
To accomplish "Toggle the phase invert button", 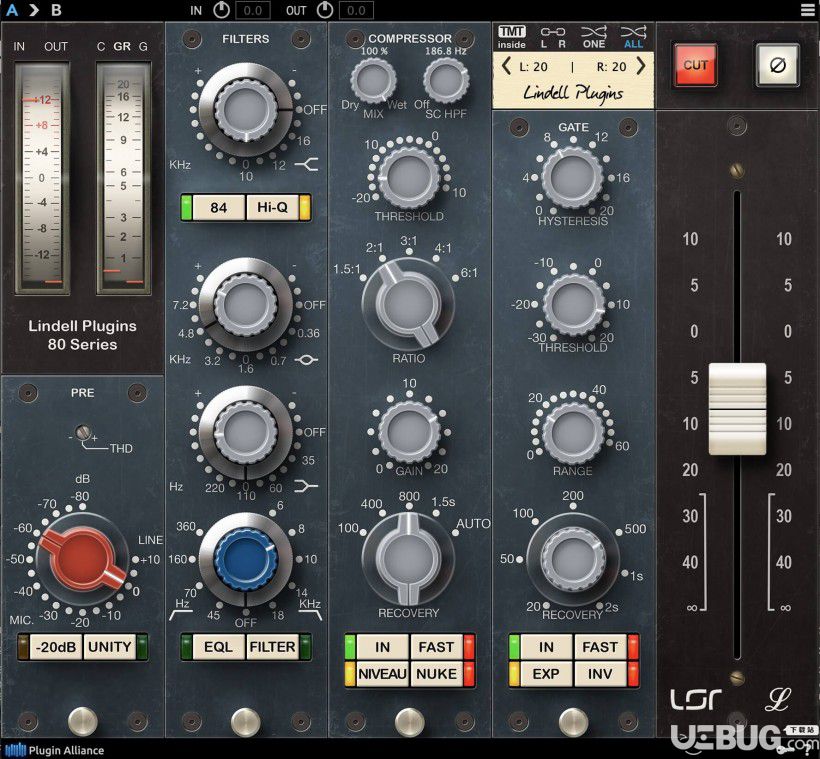I will [x=778, y=65].
